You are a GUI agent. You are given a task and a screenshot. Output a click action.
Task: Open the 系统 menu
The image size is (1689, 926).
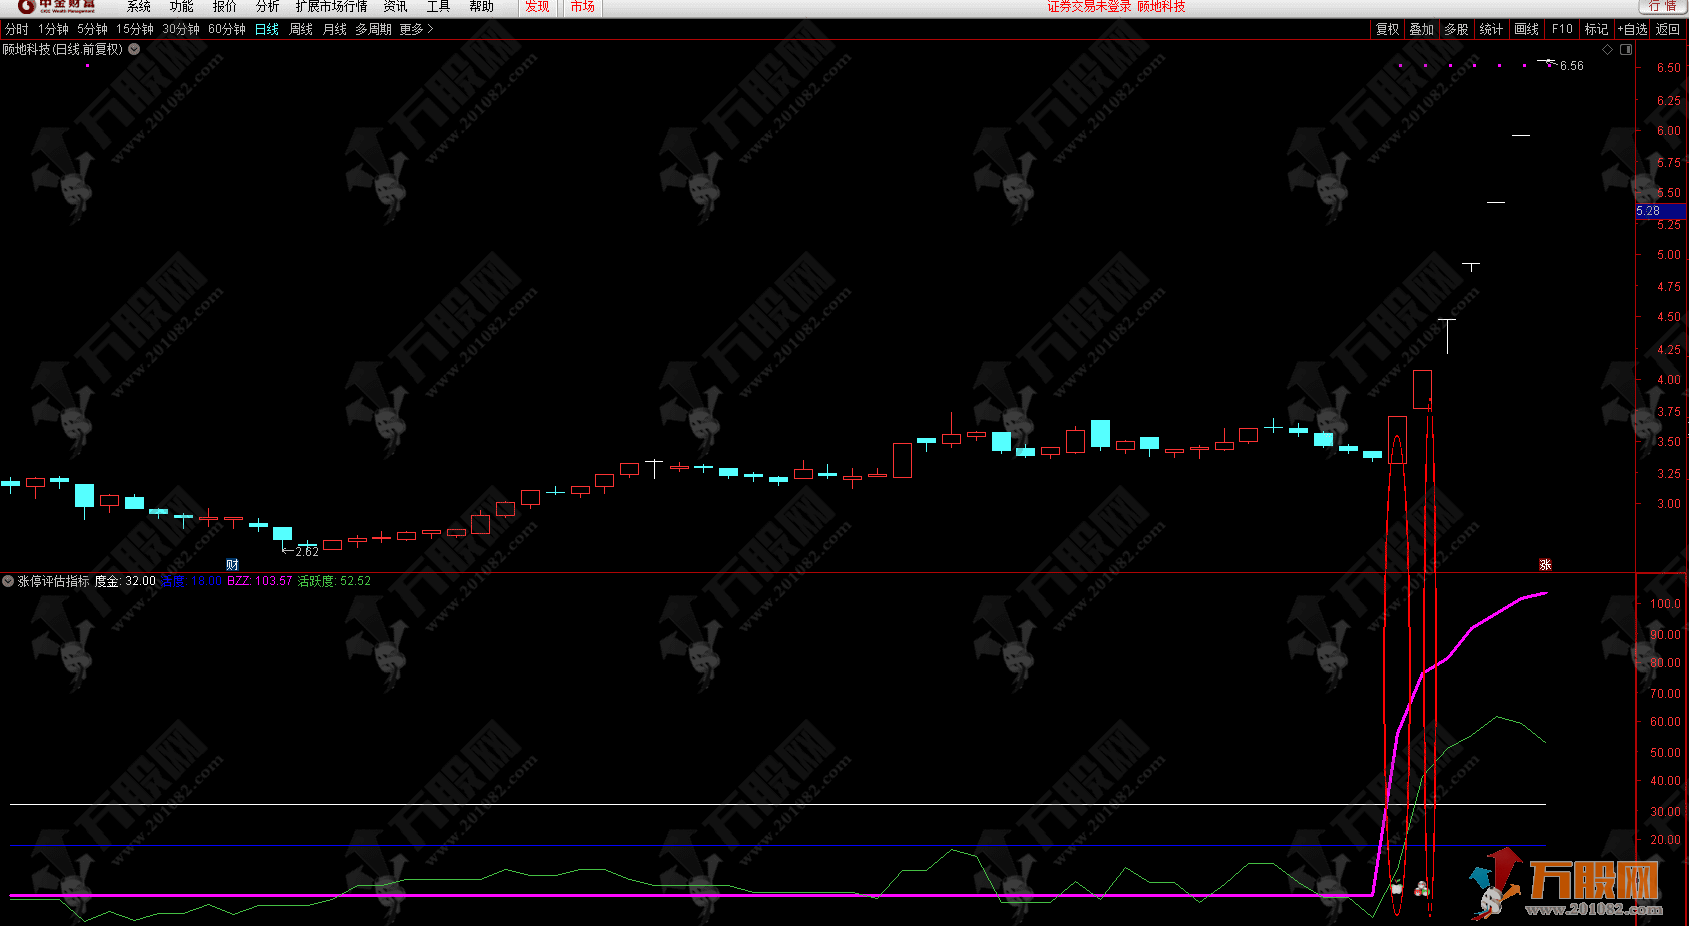click(x=138, y=7)
